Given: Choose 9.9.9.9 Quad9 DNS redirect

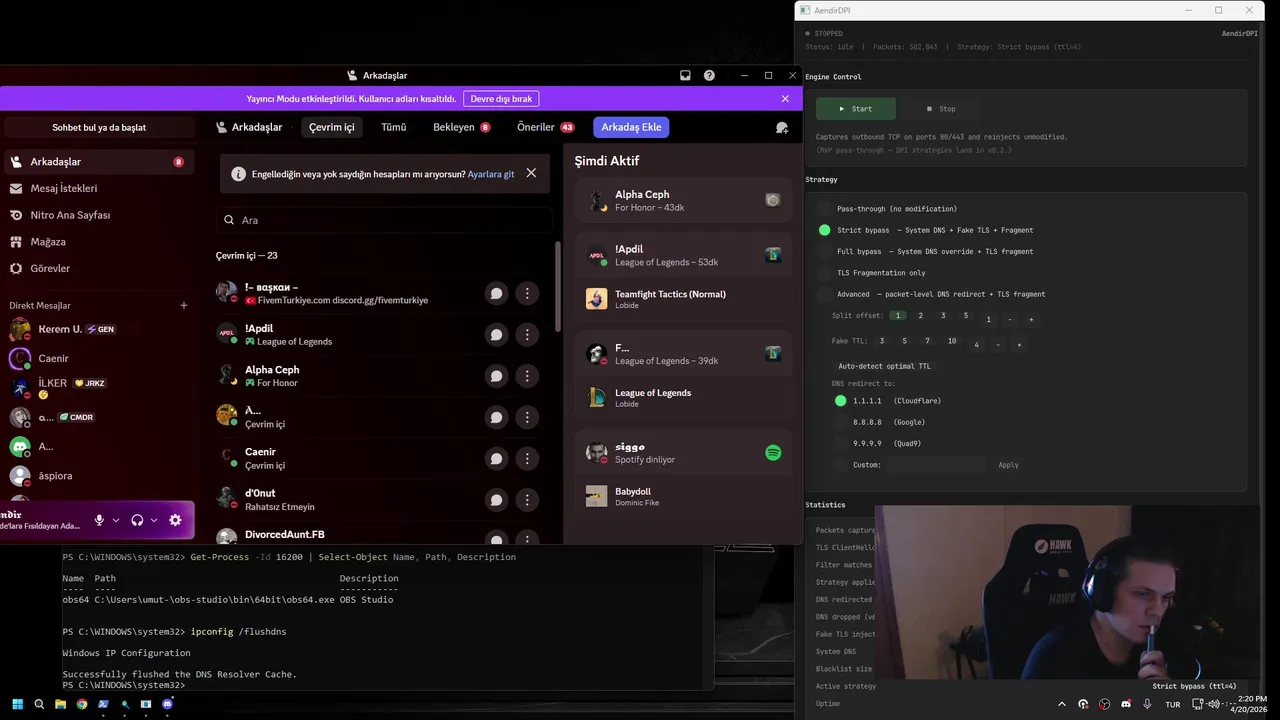Looking at the screenshot, I should click(840, 443).
